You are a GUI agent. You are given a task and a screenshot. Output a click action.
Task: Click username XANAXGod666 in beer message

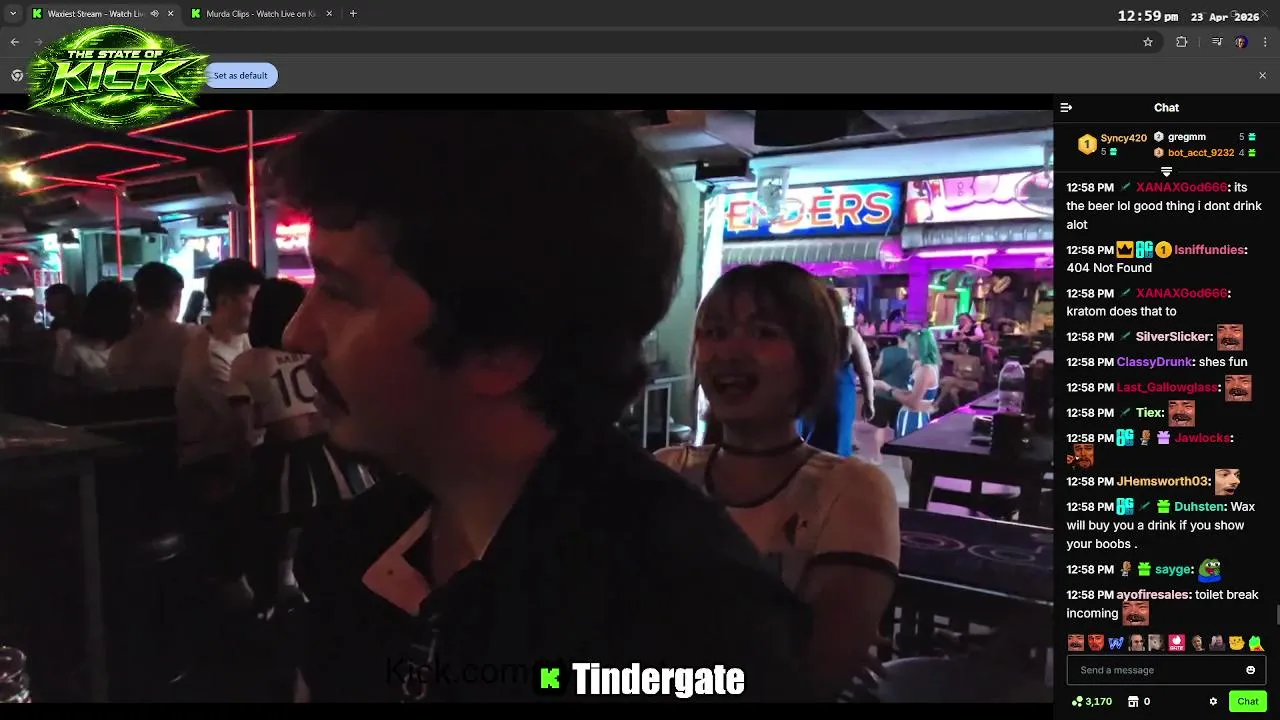coord(1181,187)
